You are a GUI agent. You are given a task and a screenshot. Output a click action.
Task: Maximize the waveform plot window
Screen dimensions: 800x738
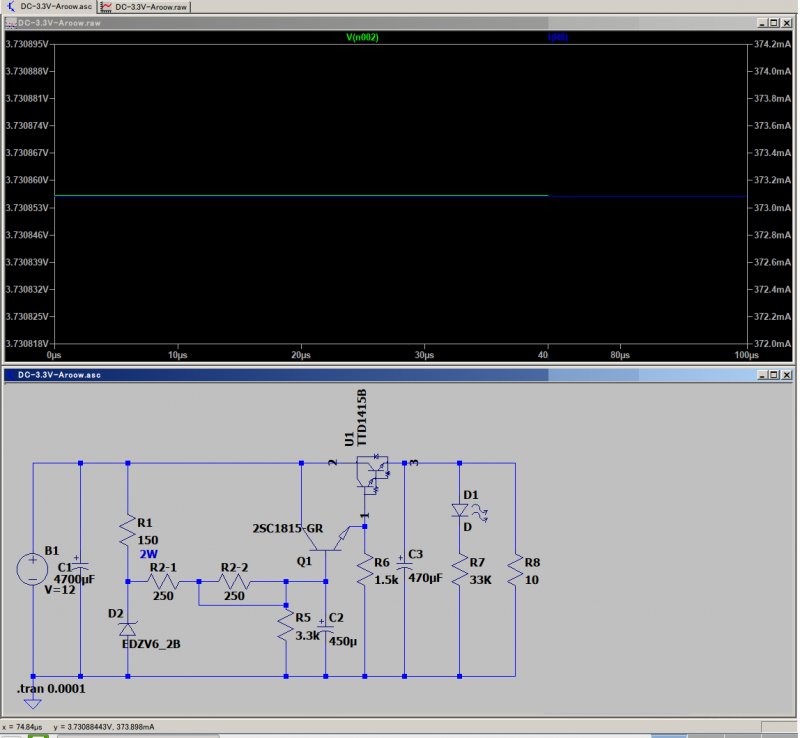pyautogui.click(x=773, y=21)
